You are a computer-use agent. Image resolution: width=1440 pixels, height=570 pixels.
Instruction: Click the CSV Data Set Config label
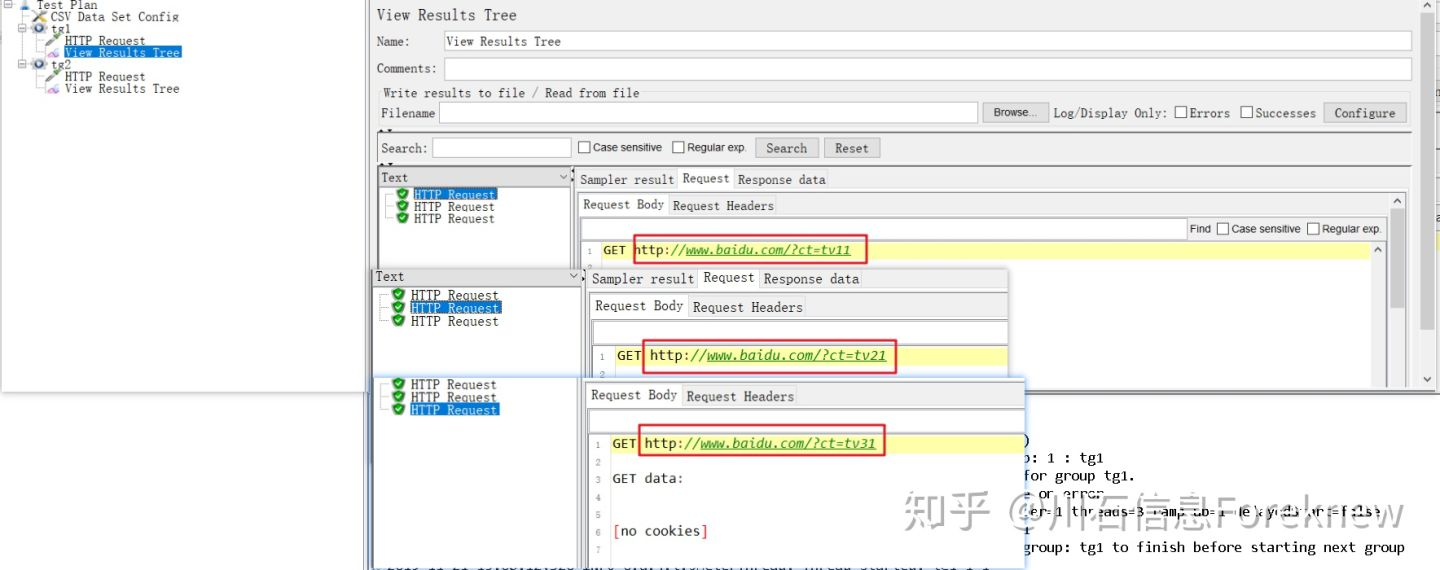coord(115,17)
